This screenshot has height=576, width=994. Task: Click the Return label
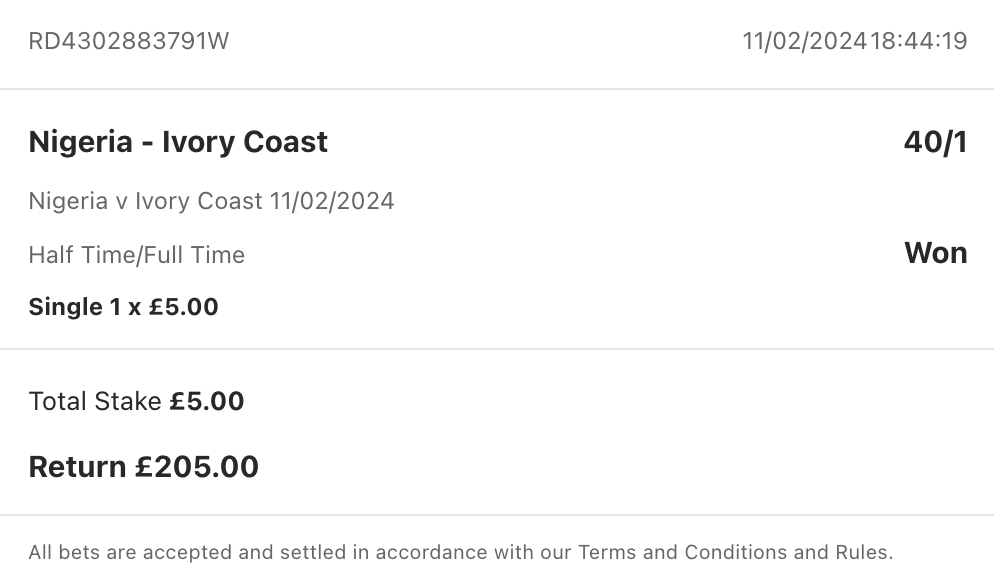[x=77, y=467]
